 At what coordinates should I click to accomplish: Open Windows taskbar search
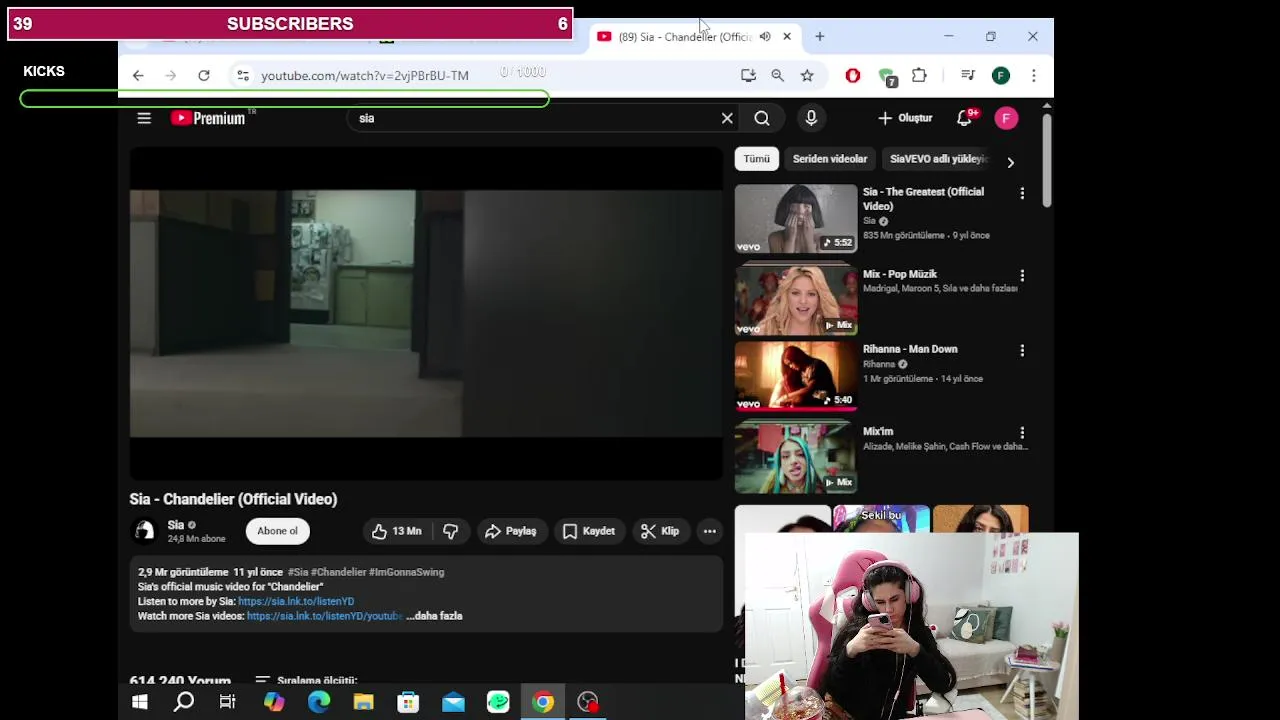click(184, 702)
